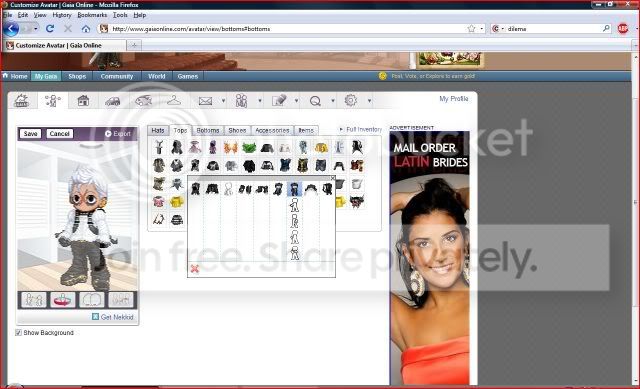The width and height of the screenshot is (640, 389).
Task: Click the Save button
Action: [30, 134]
